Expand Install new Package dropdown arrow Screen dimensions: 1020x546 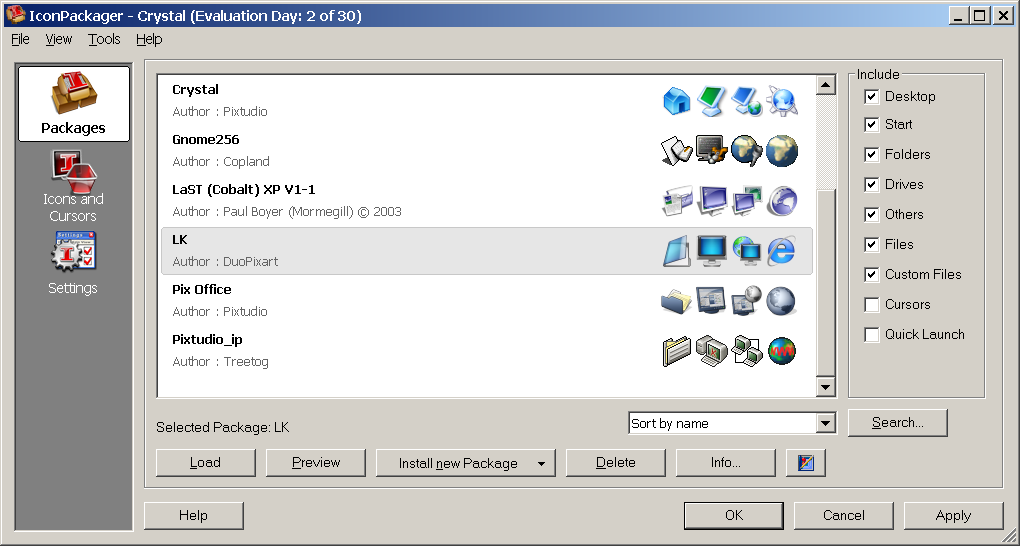click(541, 463)
